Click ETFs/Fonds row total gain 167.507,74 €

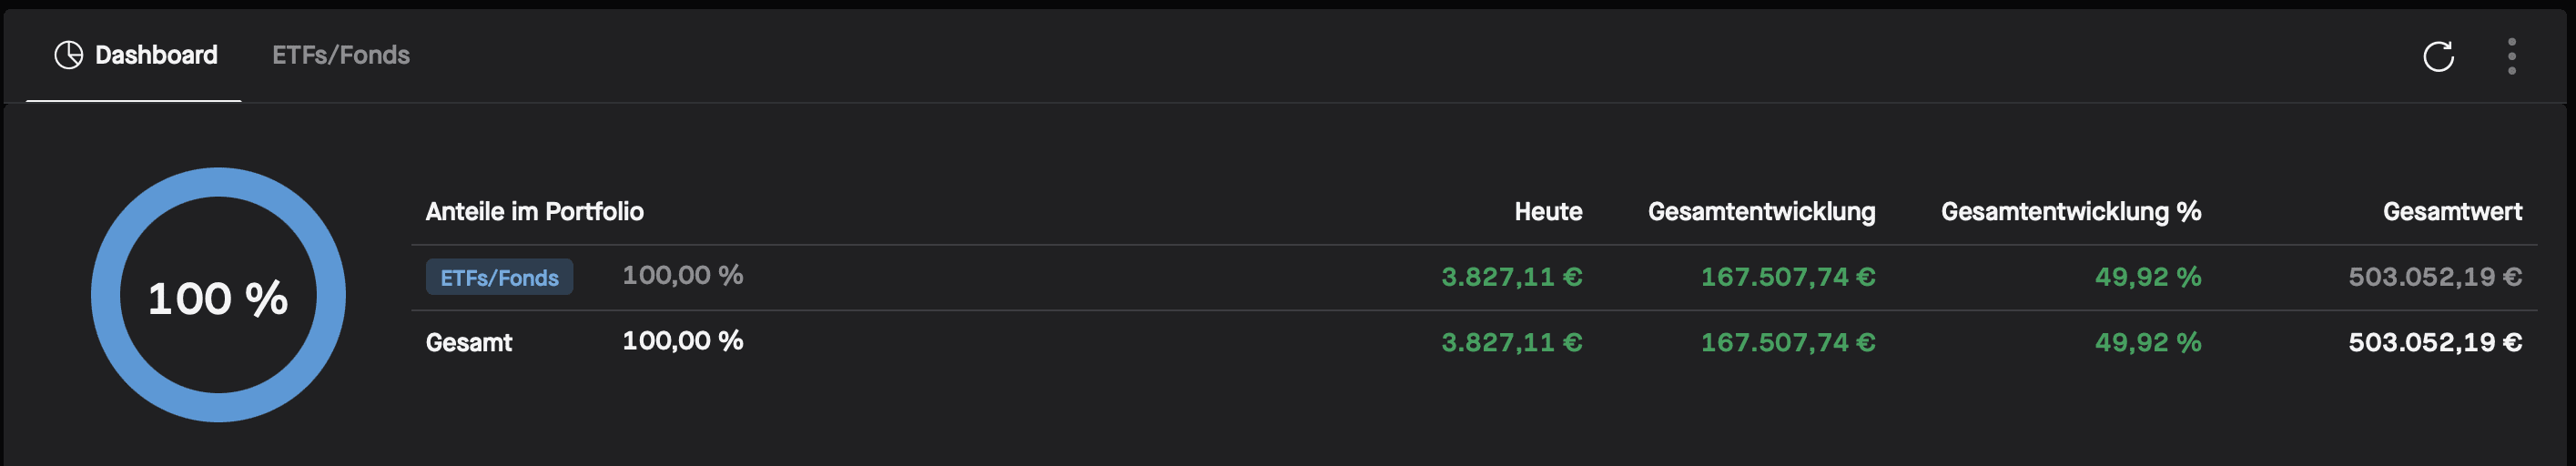(1787, 277)
